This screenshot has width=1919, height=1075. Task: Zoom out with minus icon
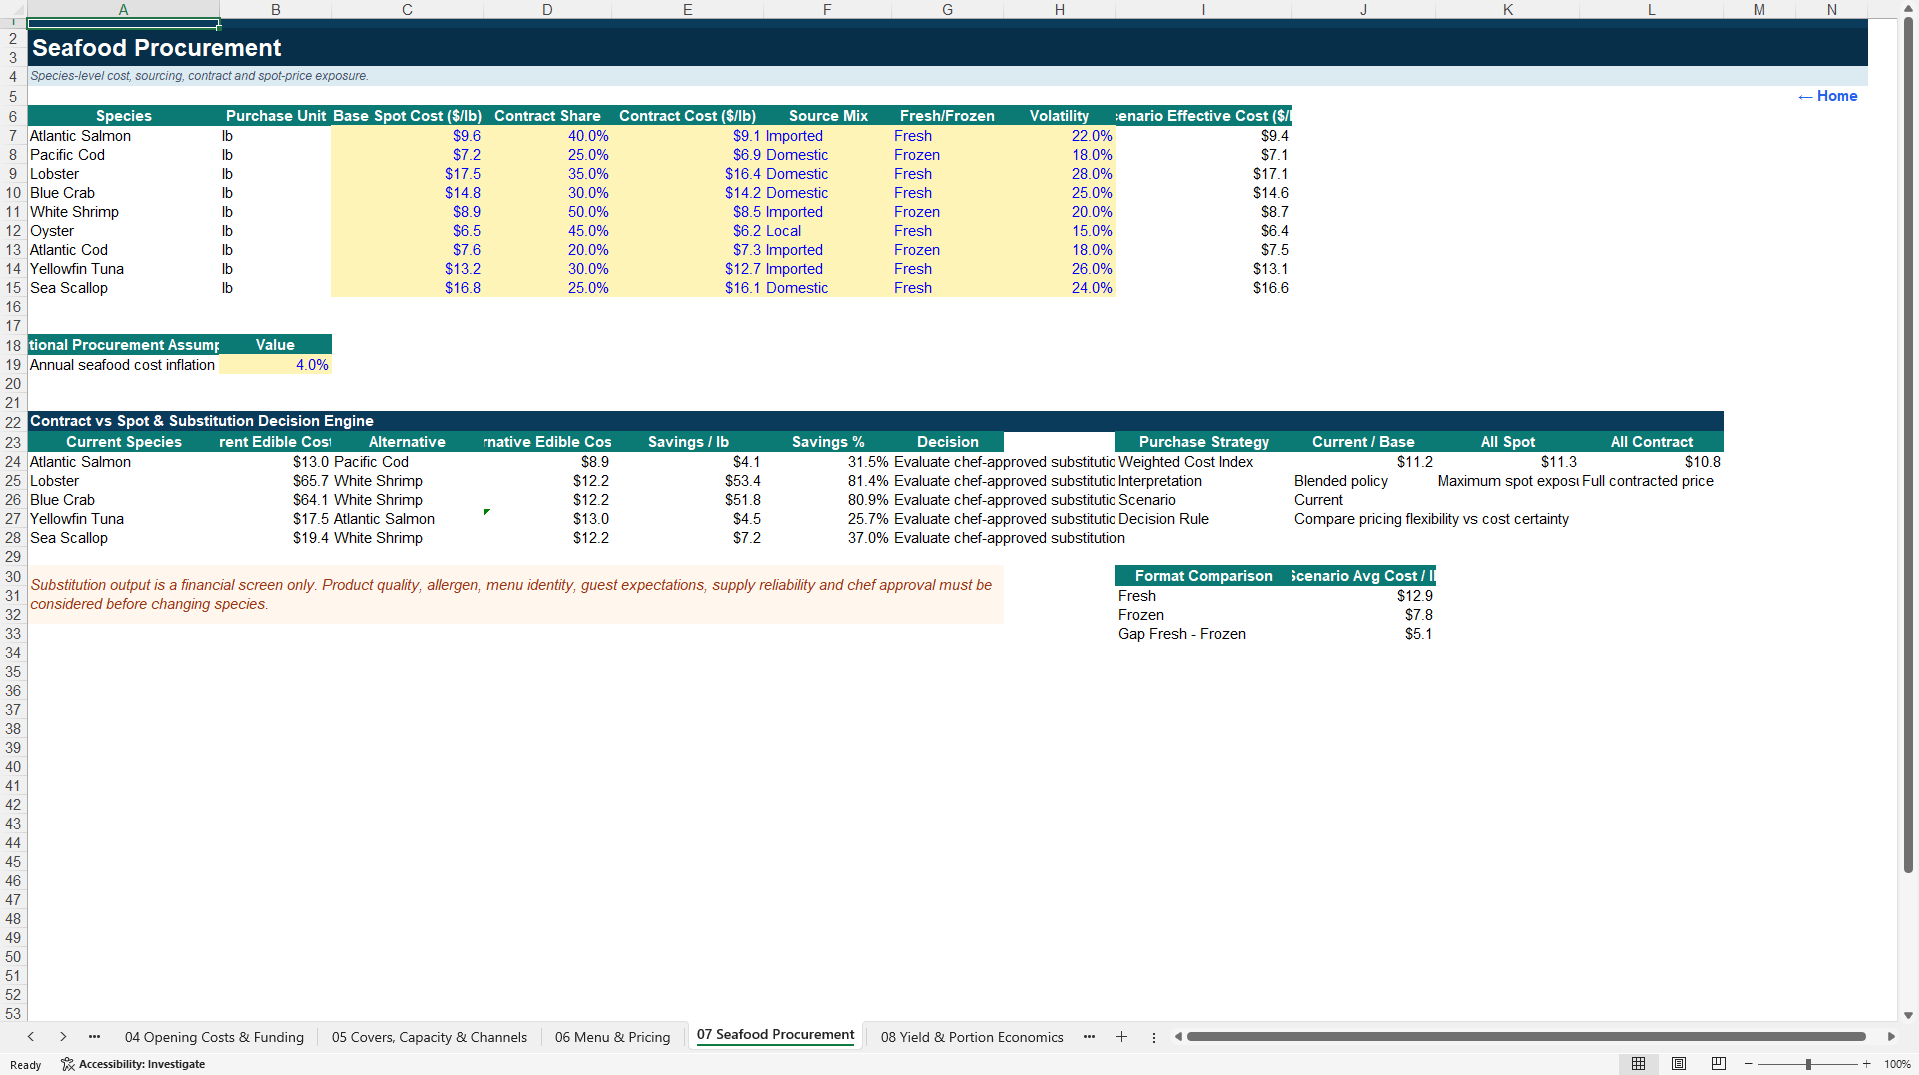point(1749,1064)
